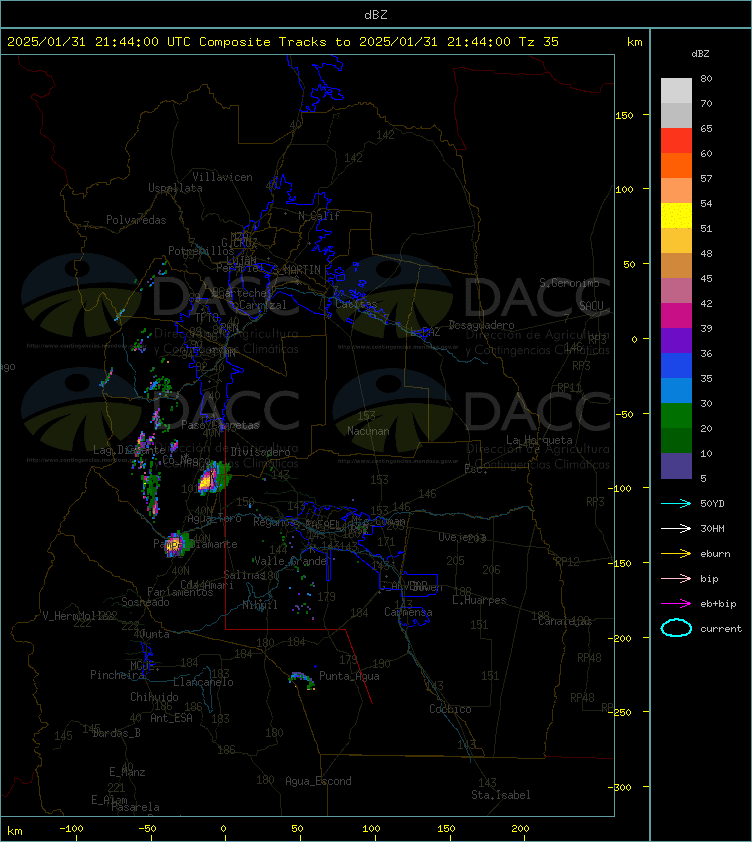This screenshot has height=842, width=752.
Task: Click the 'eb+bip' legend label
Action: (x=718, y=604)
